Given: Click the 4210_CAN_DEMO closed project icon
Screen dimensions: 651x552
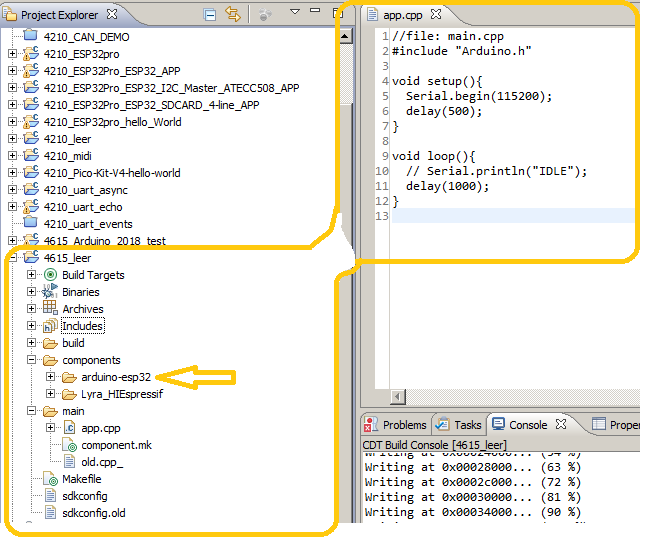Looking at the screenshot, I should click(31, 35).
